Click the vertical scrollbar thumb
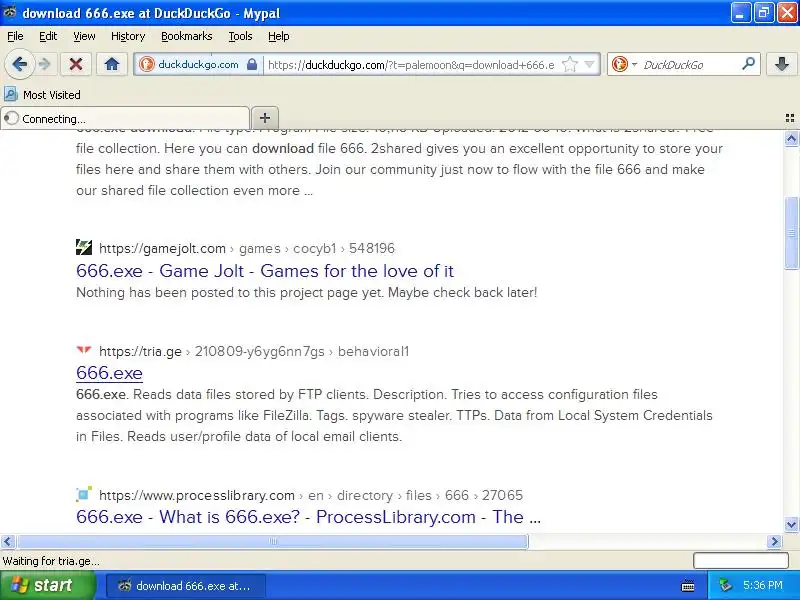800x600 pixels. pyautogui.click(x=791, y=232)
